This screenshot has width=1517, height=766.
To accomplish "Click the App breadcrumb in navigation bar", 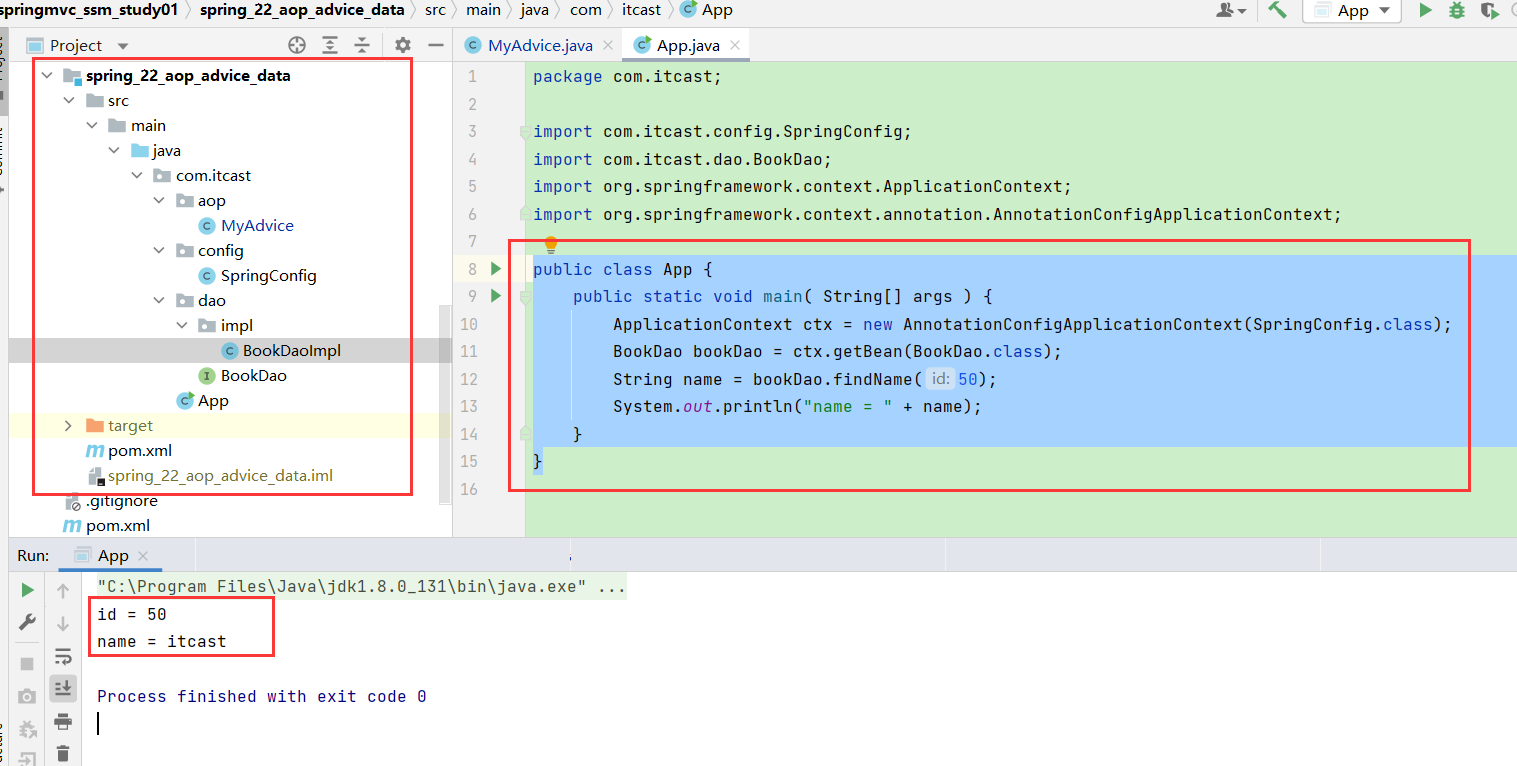I will [x=706, y=10].
